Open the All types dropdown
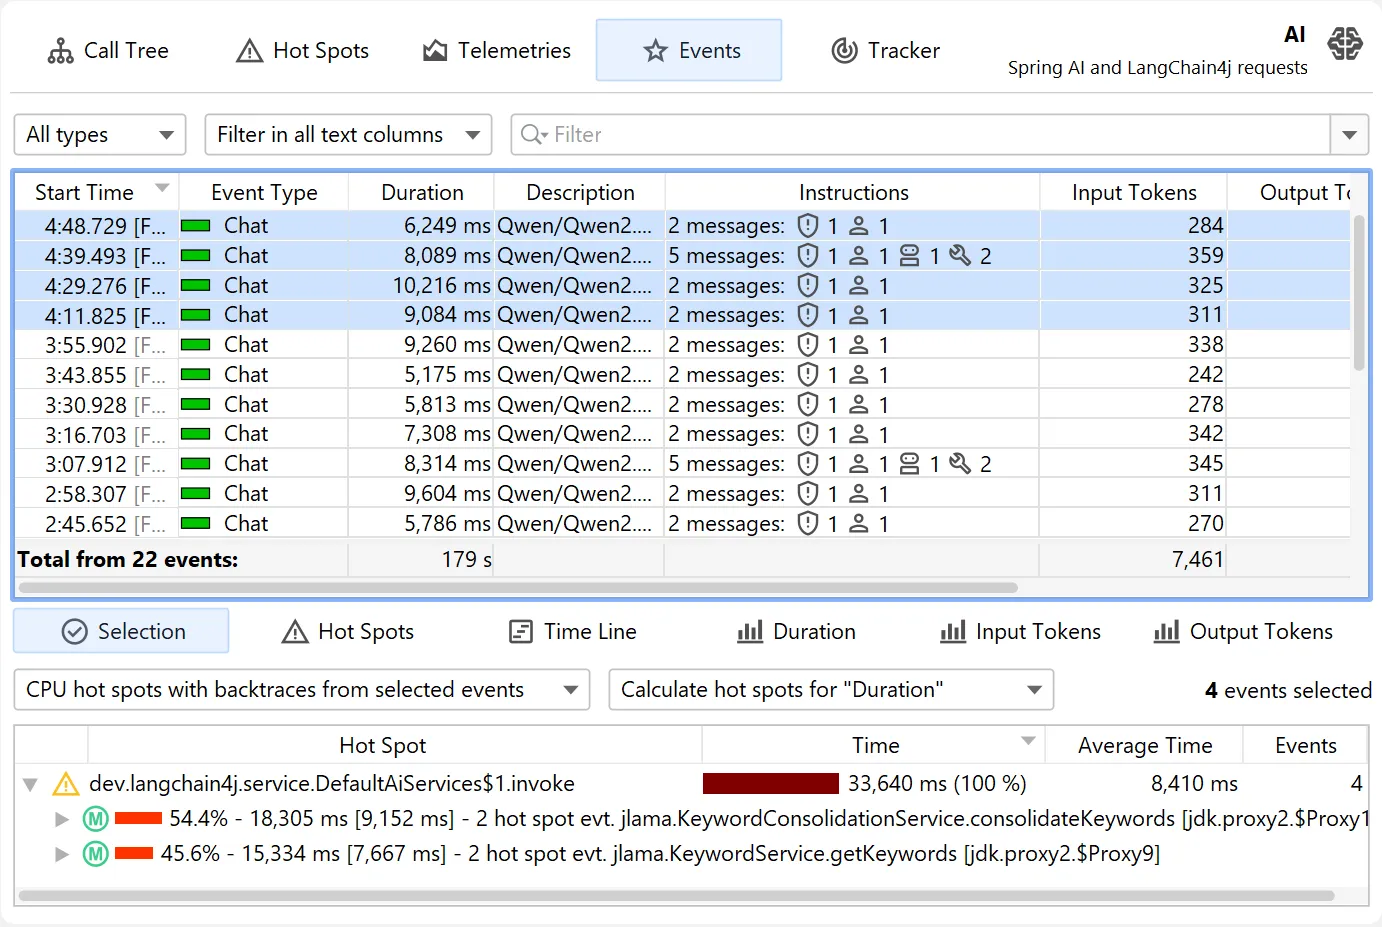The width and height of the screenshot is (1382, 927). tap(100, 135)
